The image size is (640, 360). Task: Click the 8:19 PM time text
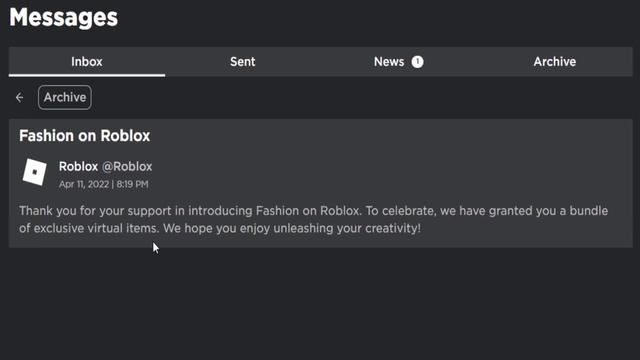coord(132,184)
